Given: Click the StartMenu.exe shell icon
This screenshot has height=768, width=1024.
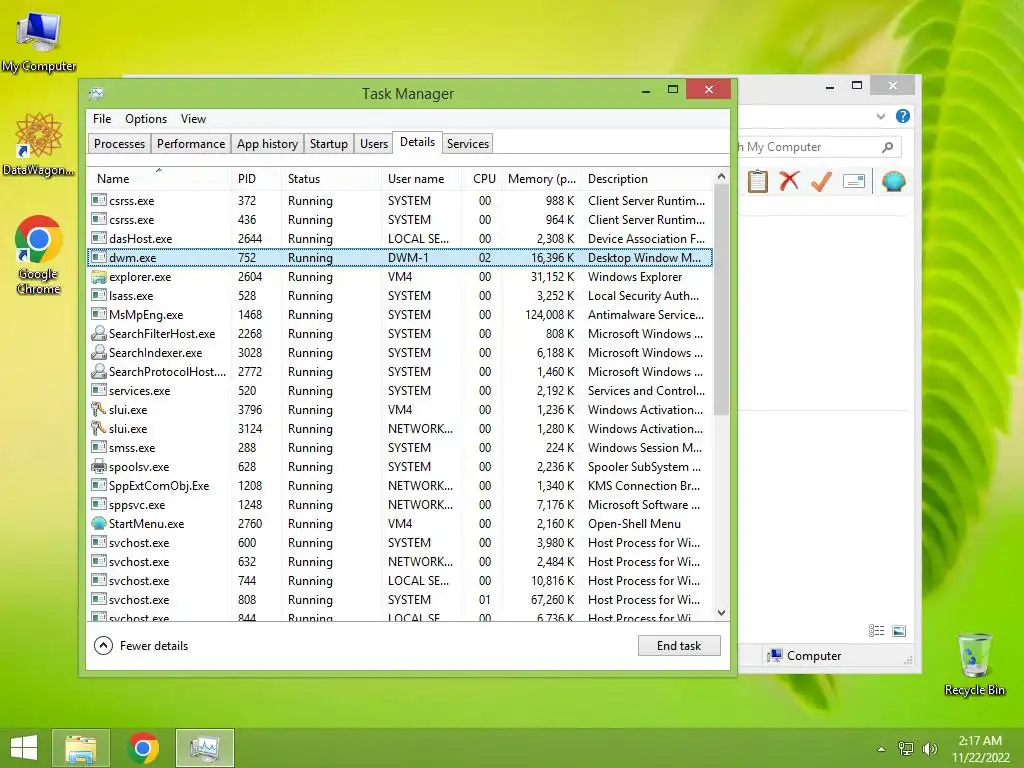Looking at the screenshot, I should [x=99, y=524].
